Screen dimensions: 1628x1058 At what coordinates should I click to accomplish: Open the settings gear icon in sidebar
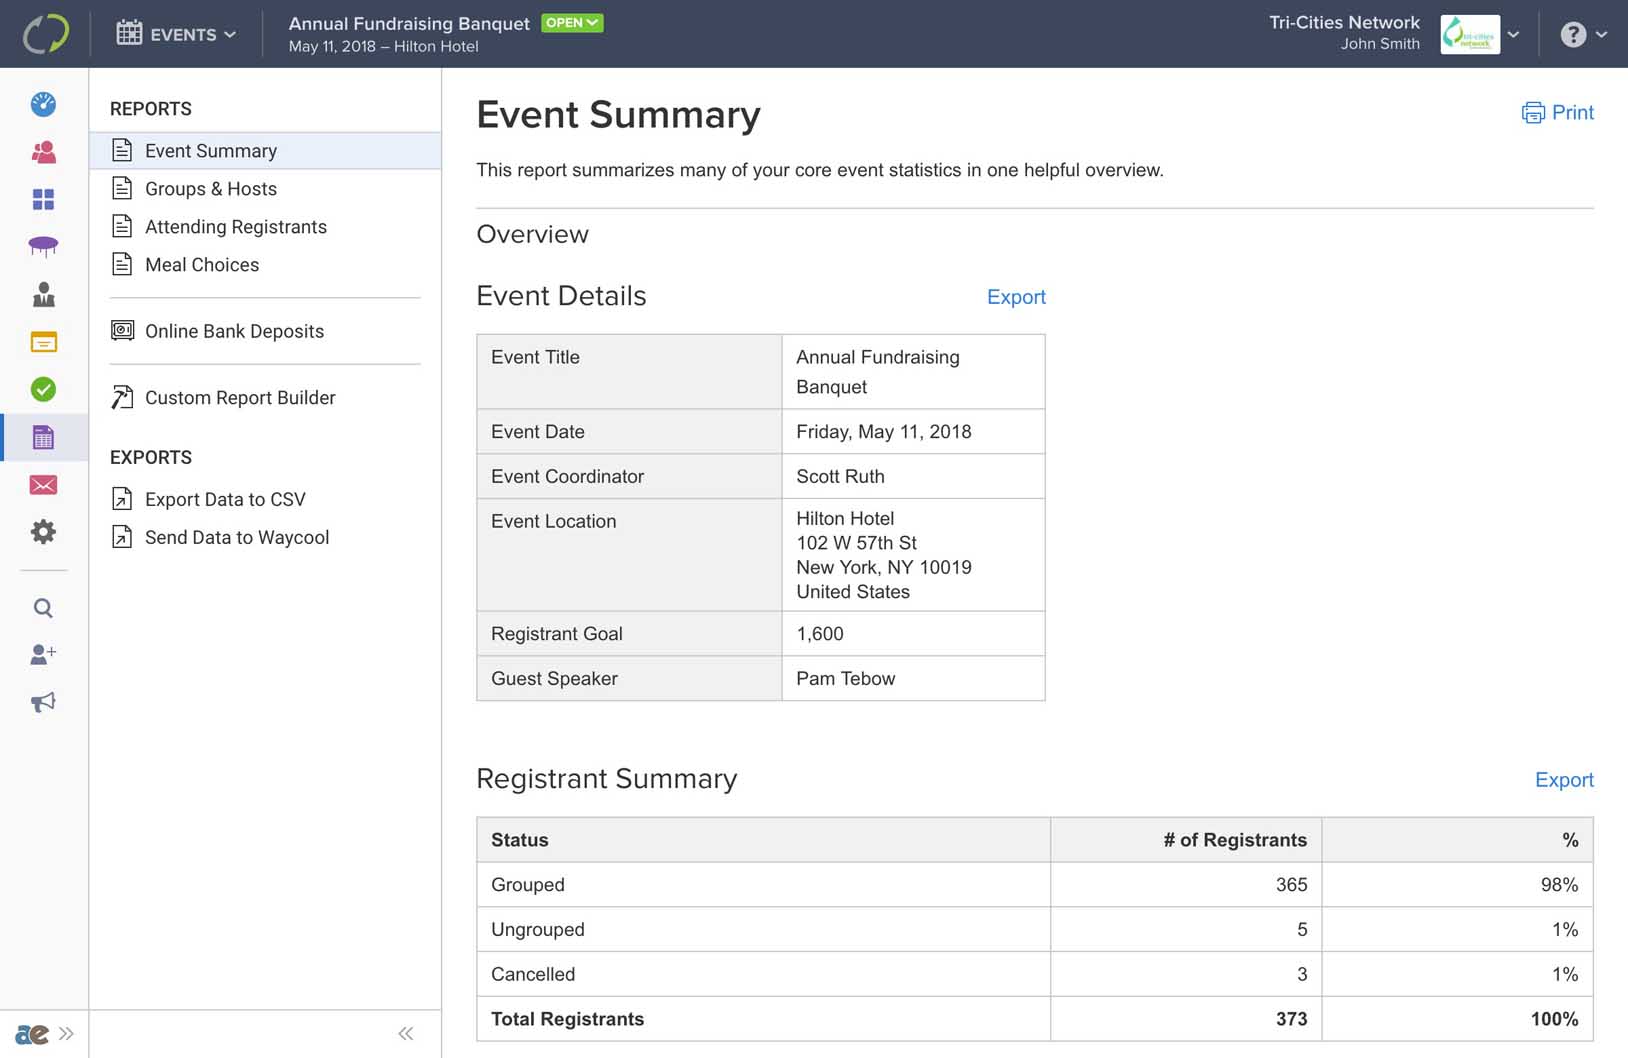43,532
